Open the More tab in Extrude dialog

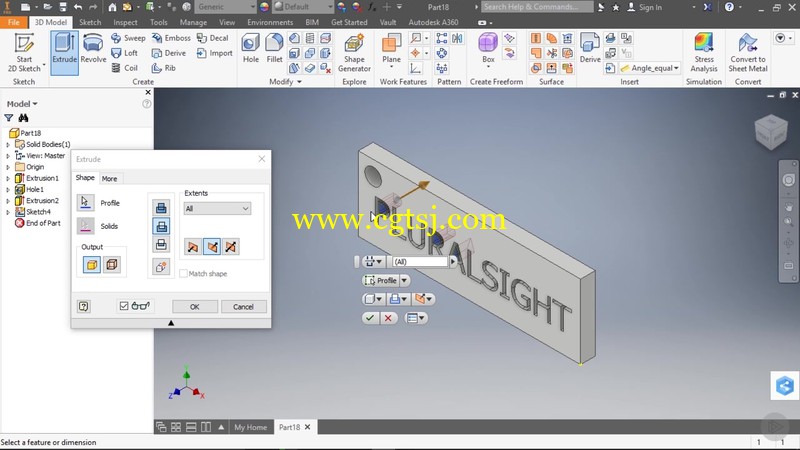109,179
